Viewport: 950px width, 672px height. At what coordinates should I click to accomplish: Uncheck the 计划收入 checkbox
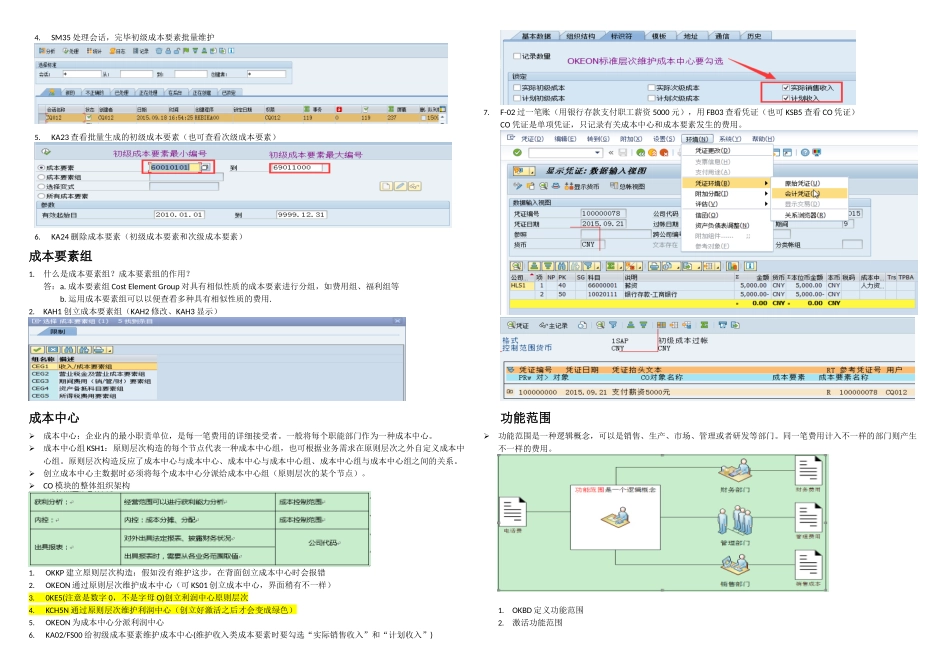pyautogui.click(x=785, y=98)
